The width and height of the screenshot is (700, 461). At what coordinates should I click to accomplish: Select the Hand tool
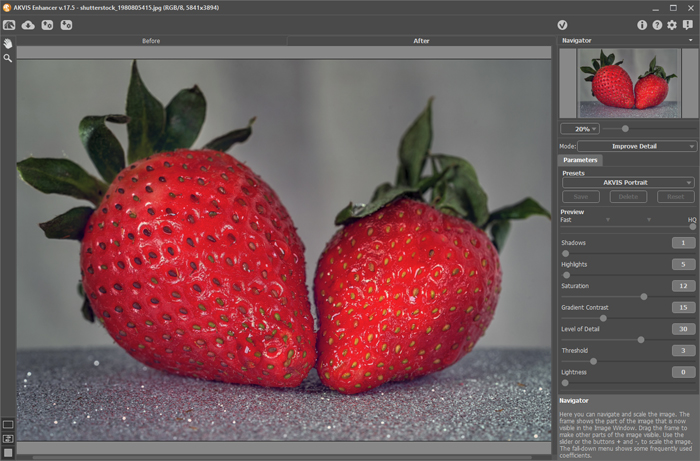pyautogui.click(x=8, y=44)
